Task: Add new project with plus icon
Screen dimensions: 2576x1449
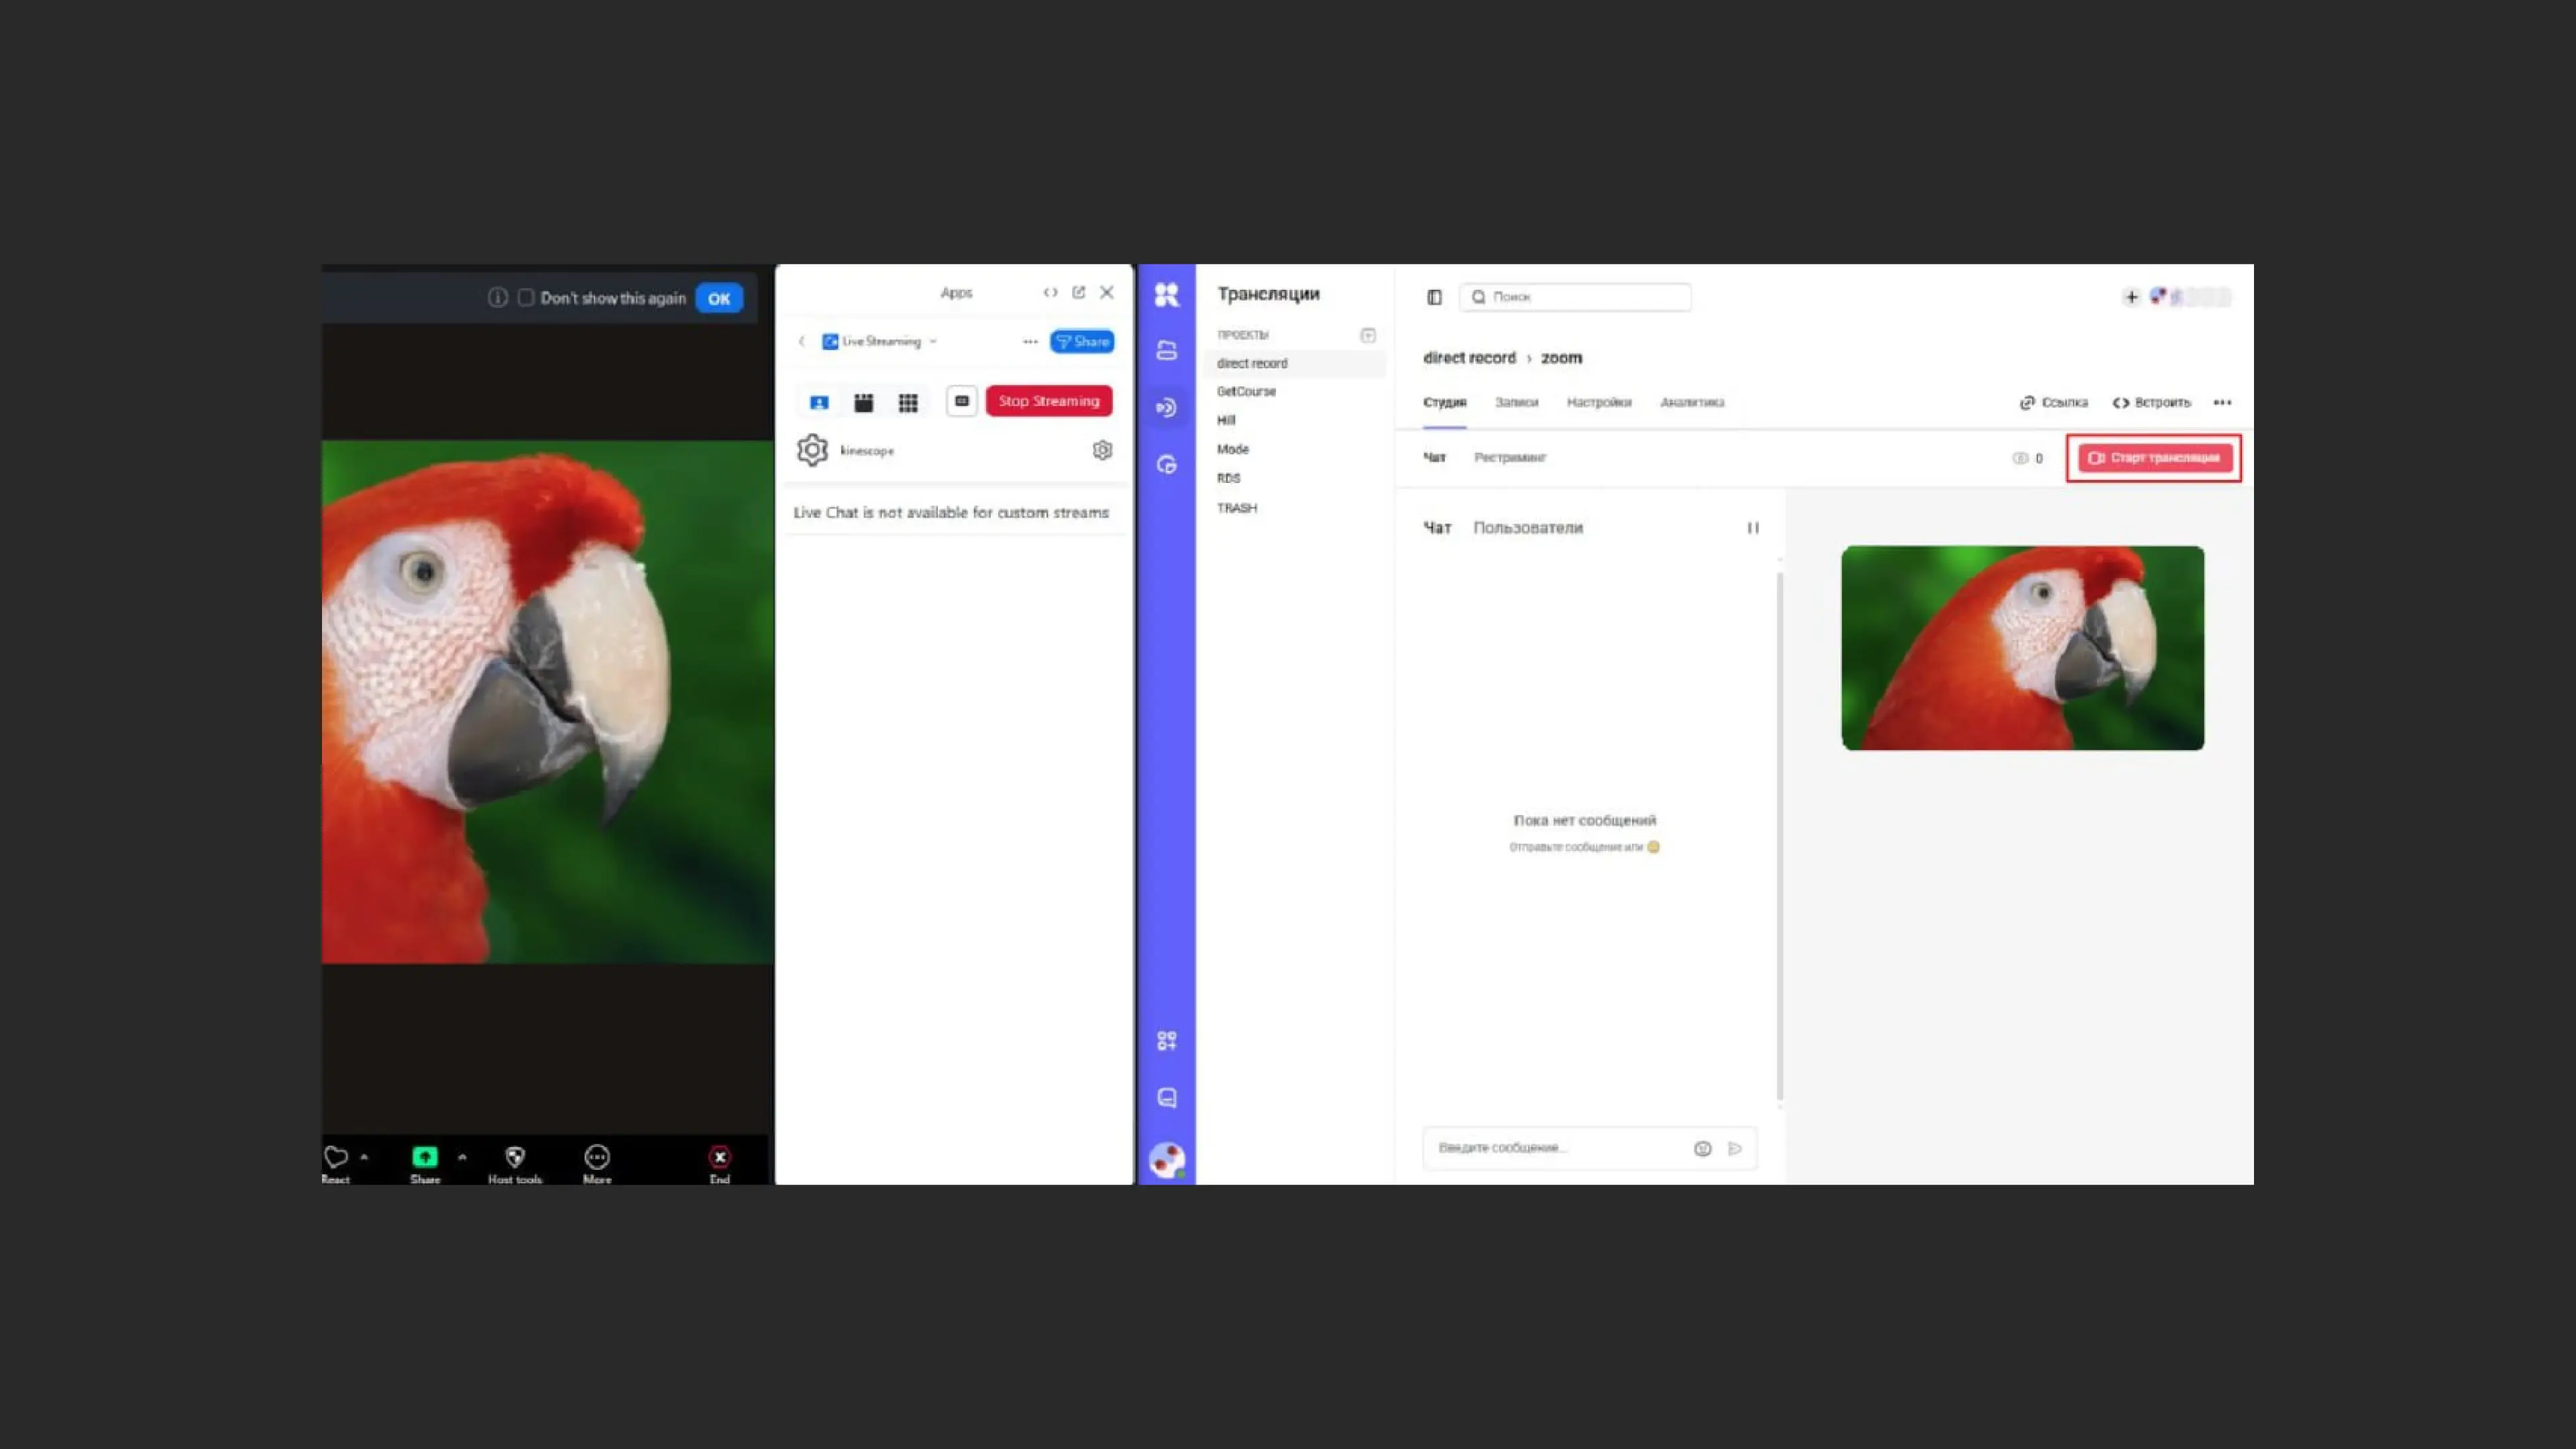Action: point(1367,335)
